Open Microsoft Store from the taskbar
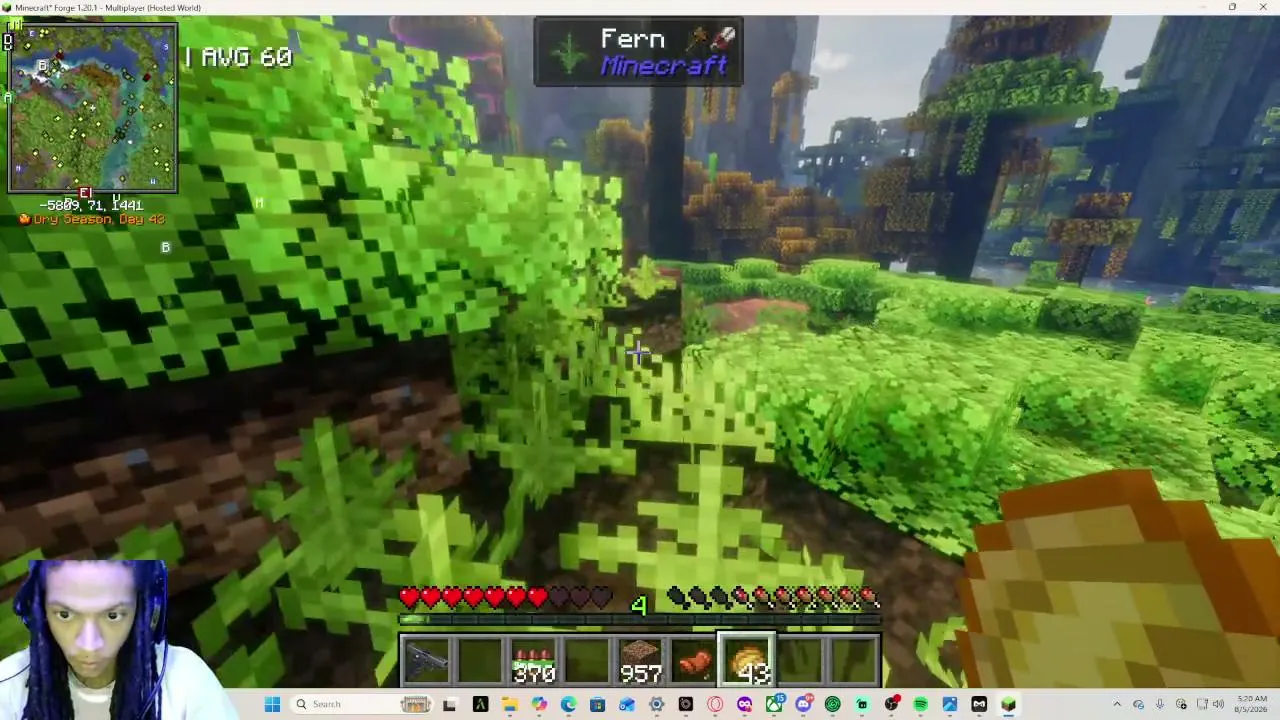 pos(597,704)
